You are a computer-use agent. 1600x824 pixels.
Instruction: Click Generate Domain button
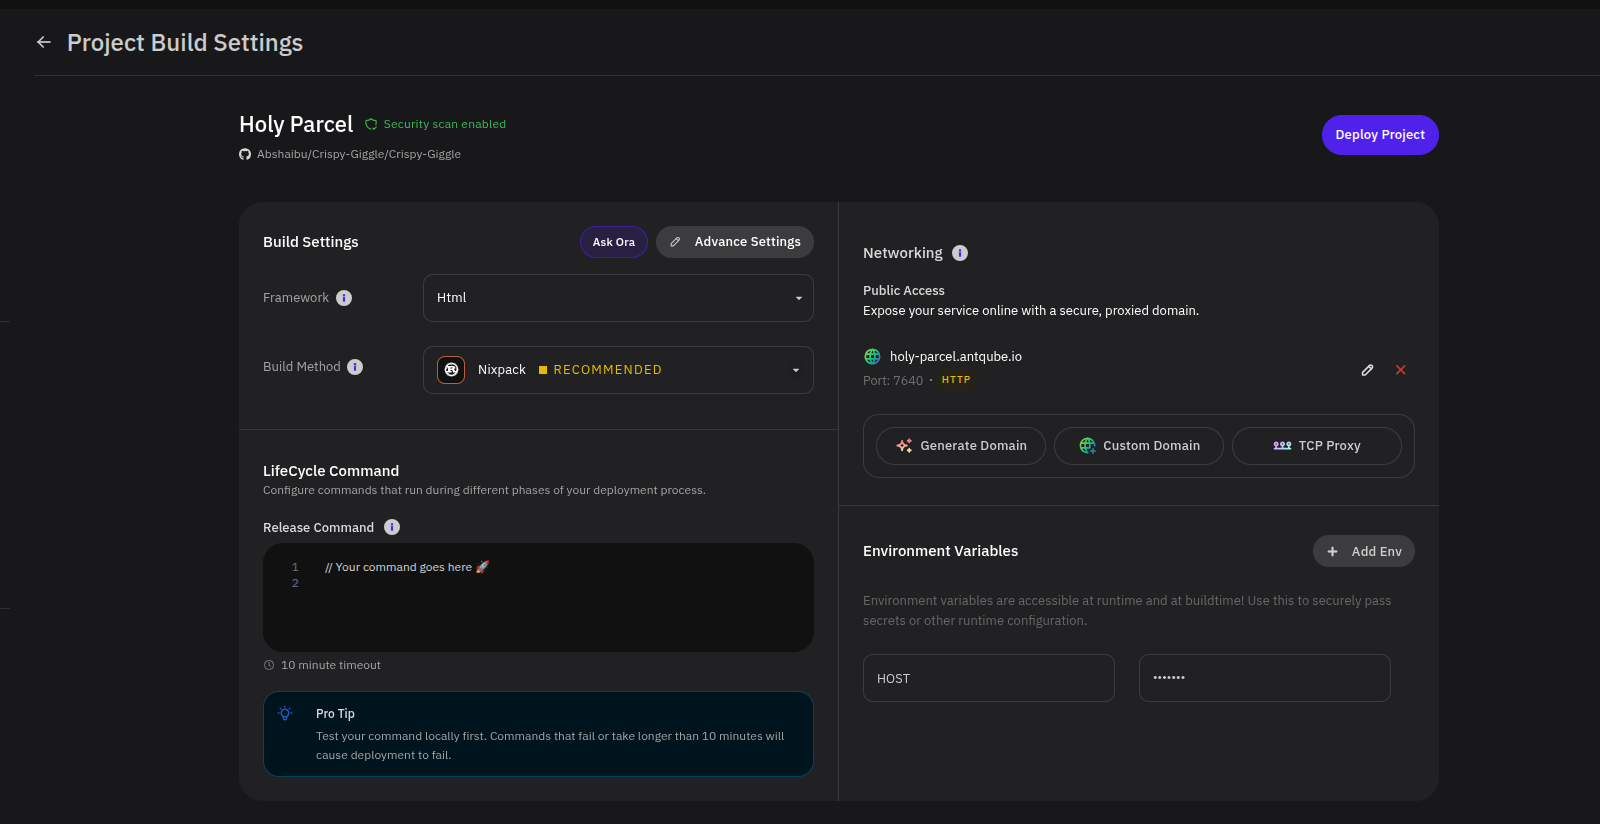961,446
